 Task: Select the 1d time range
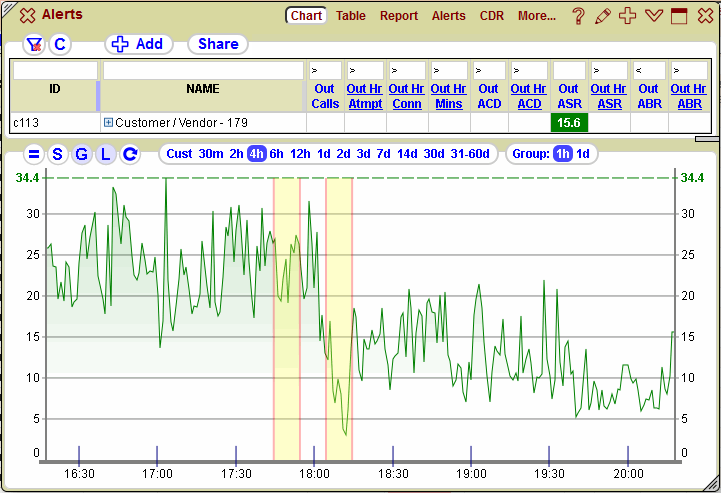pyautogui.click(x=324, y=154)
